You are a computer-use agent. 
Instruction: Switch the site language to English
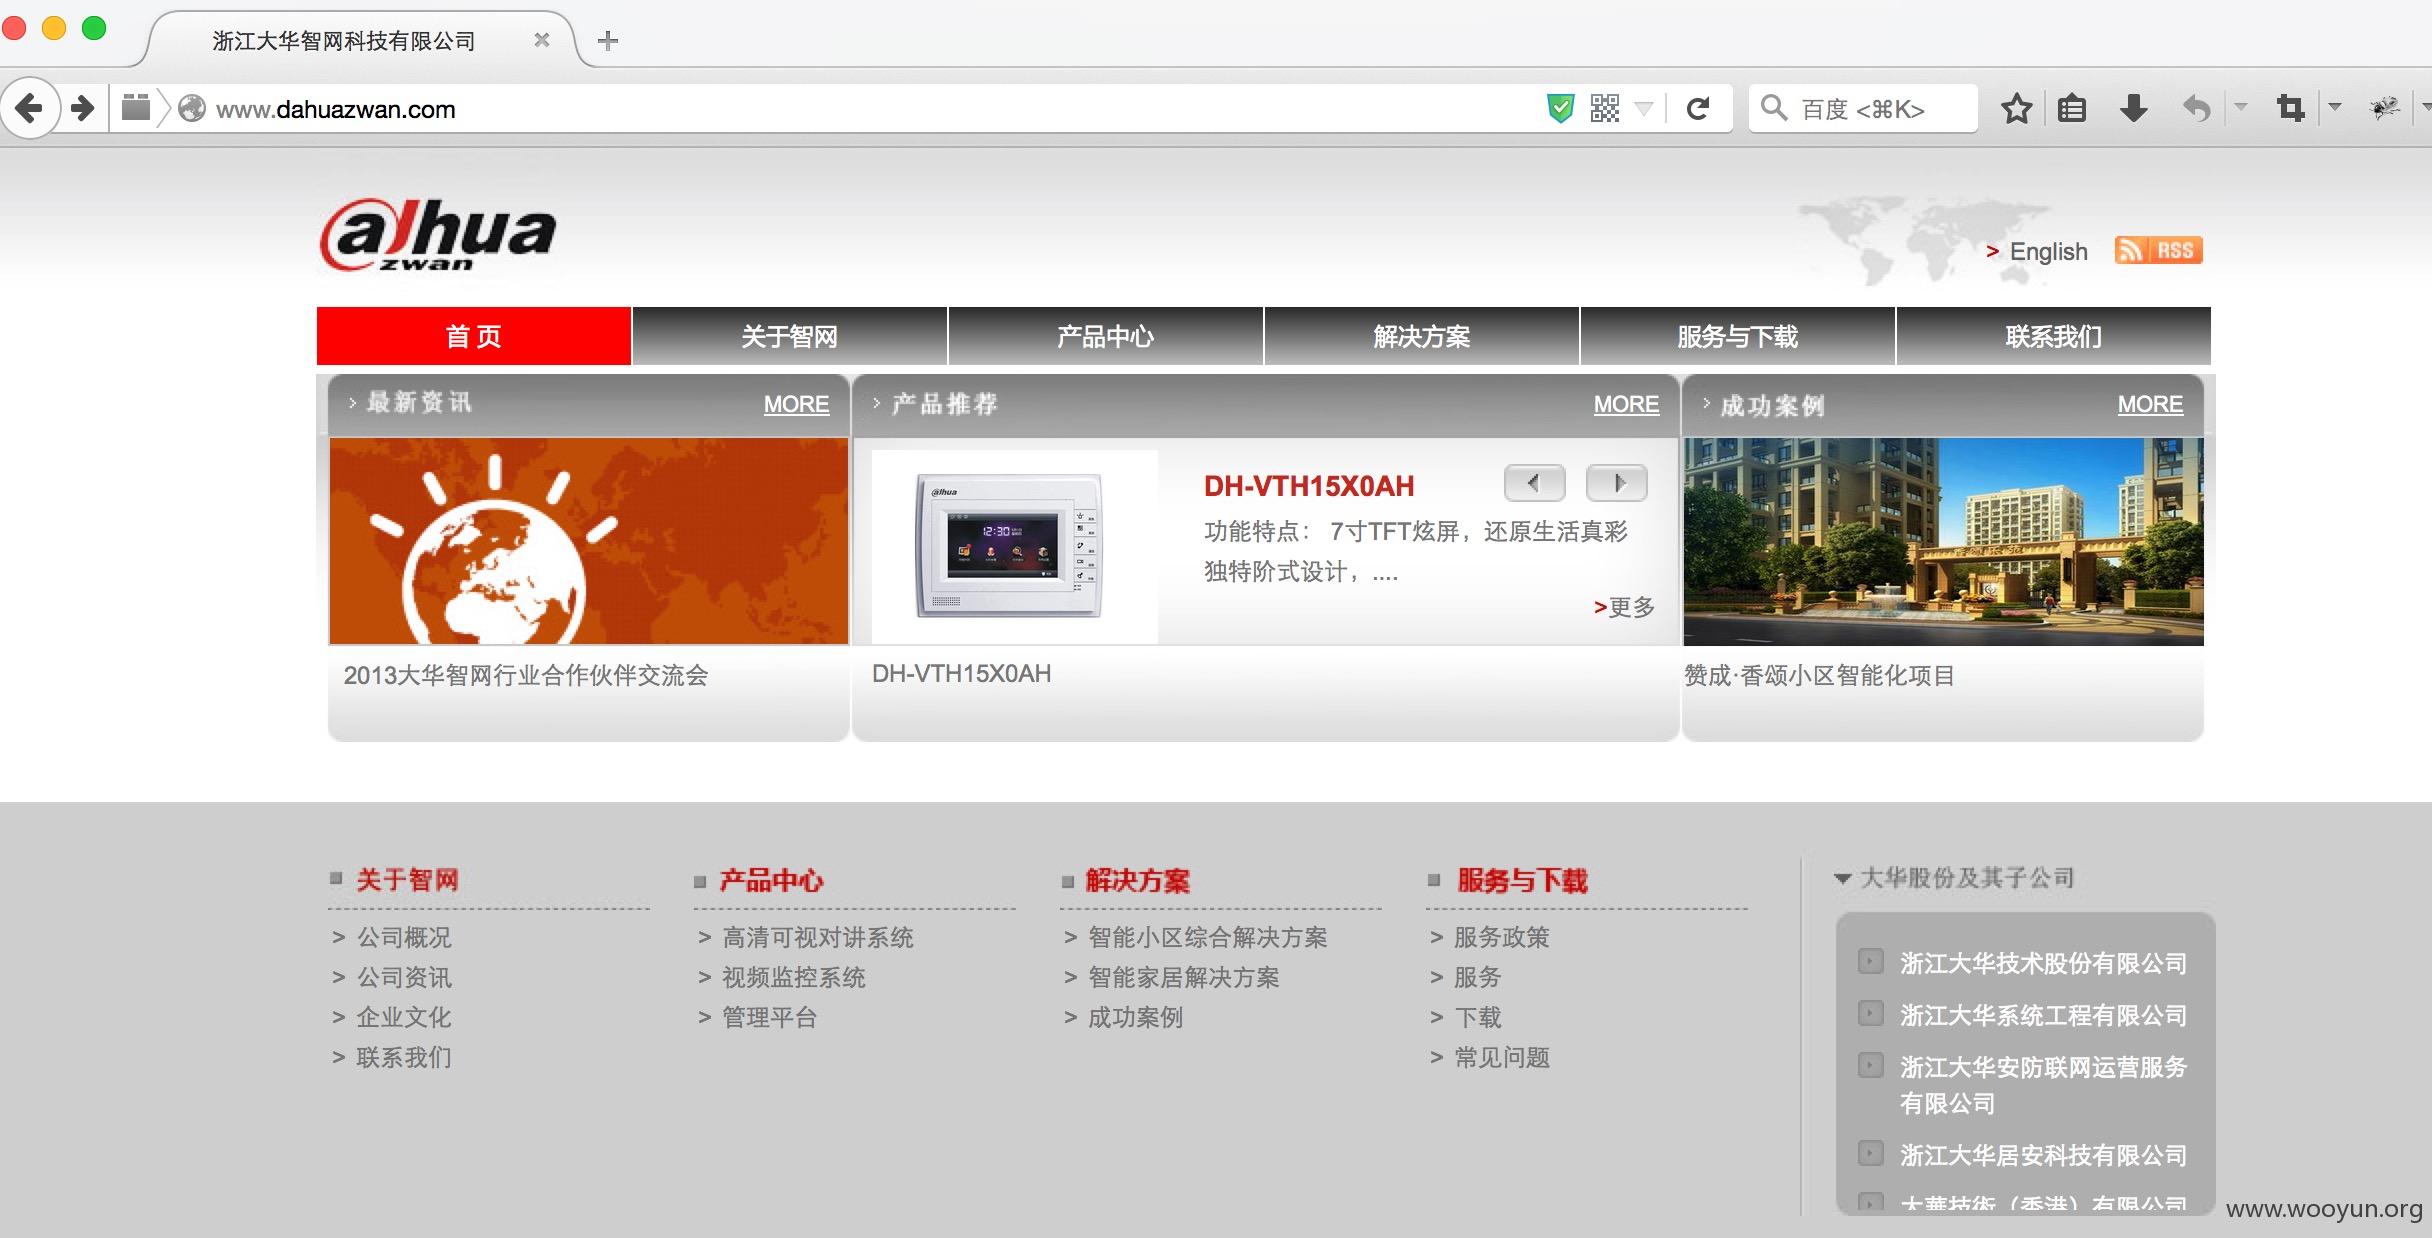click(x=2048, y=251)
